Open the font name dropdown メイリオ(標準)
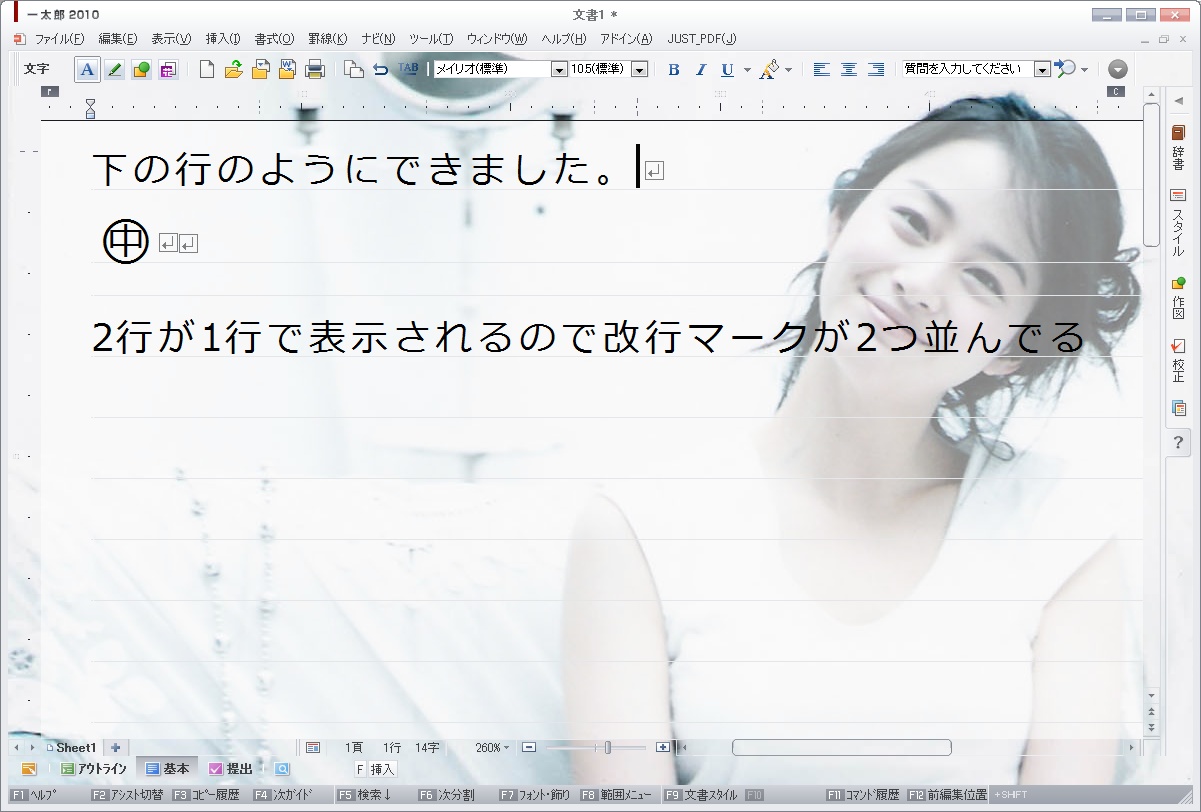The width and height of the screenshot is (1201, 812). point(559,69)
